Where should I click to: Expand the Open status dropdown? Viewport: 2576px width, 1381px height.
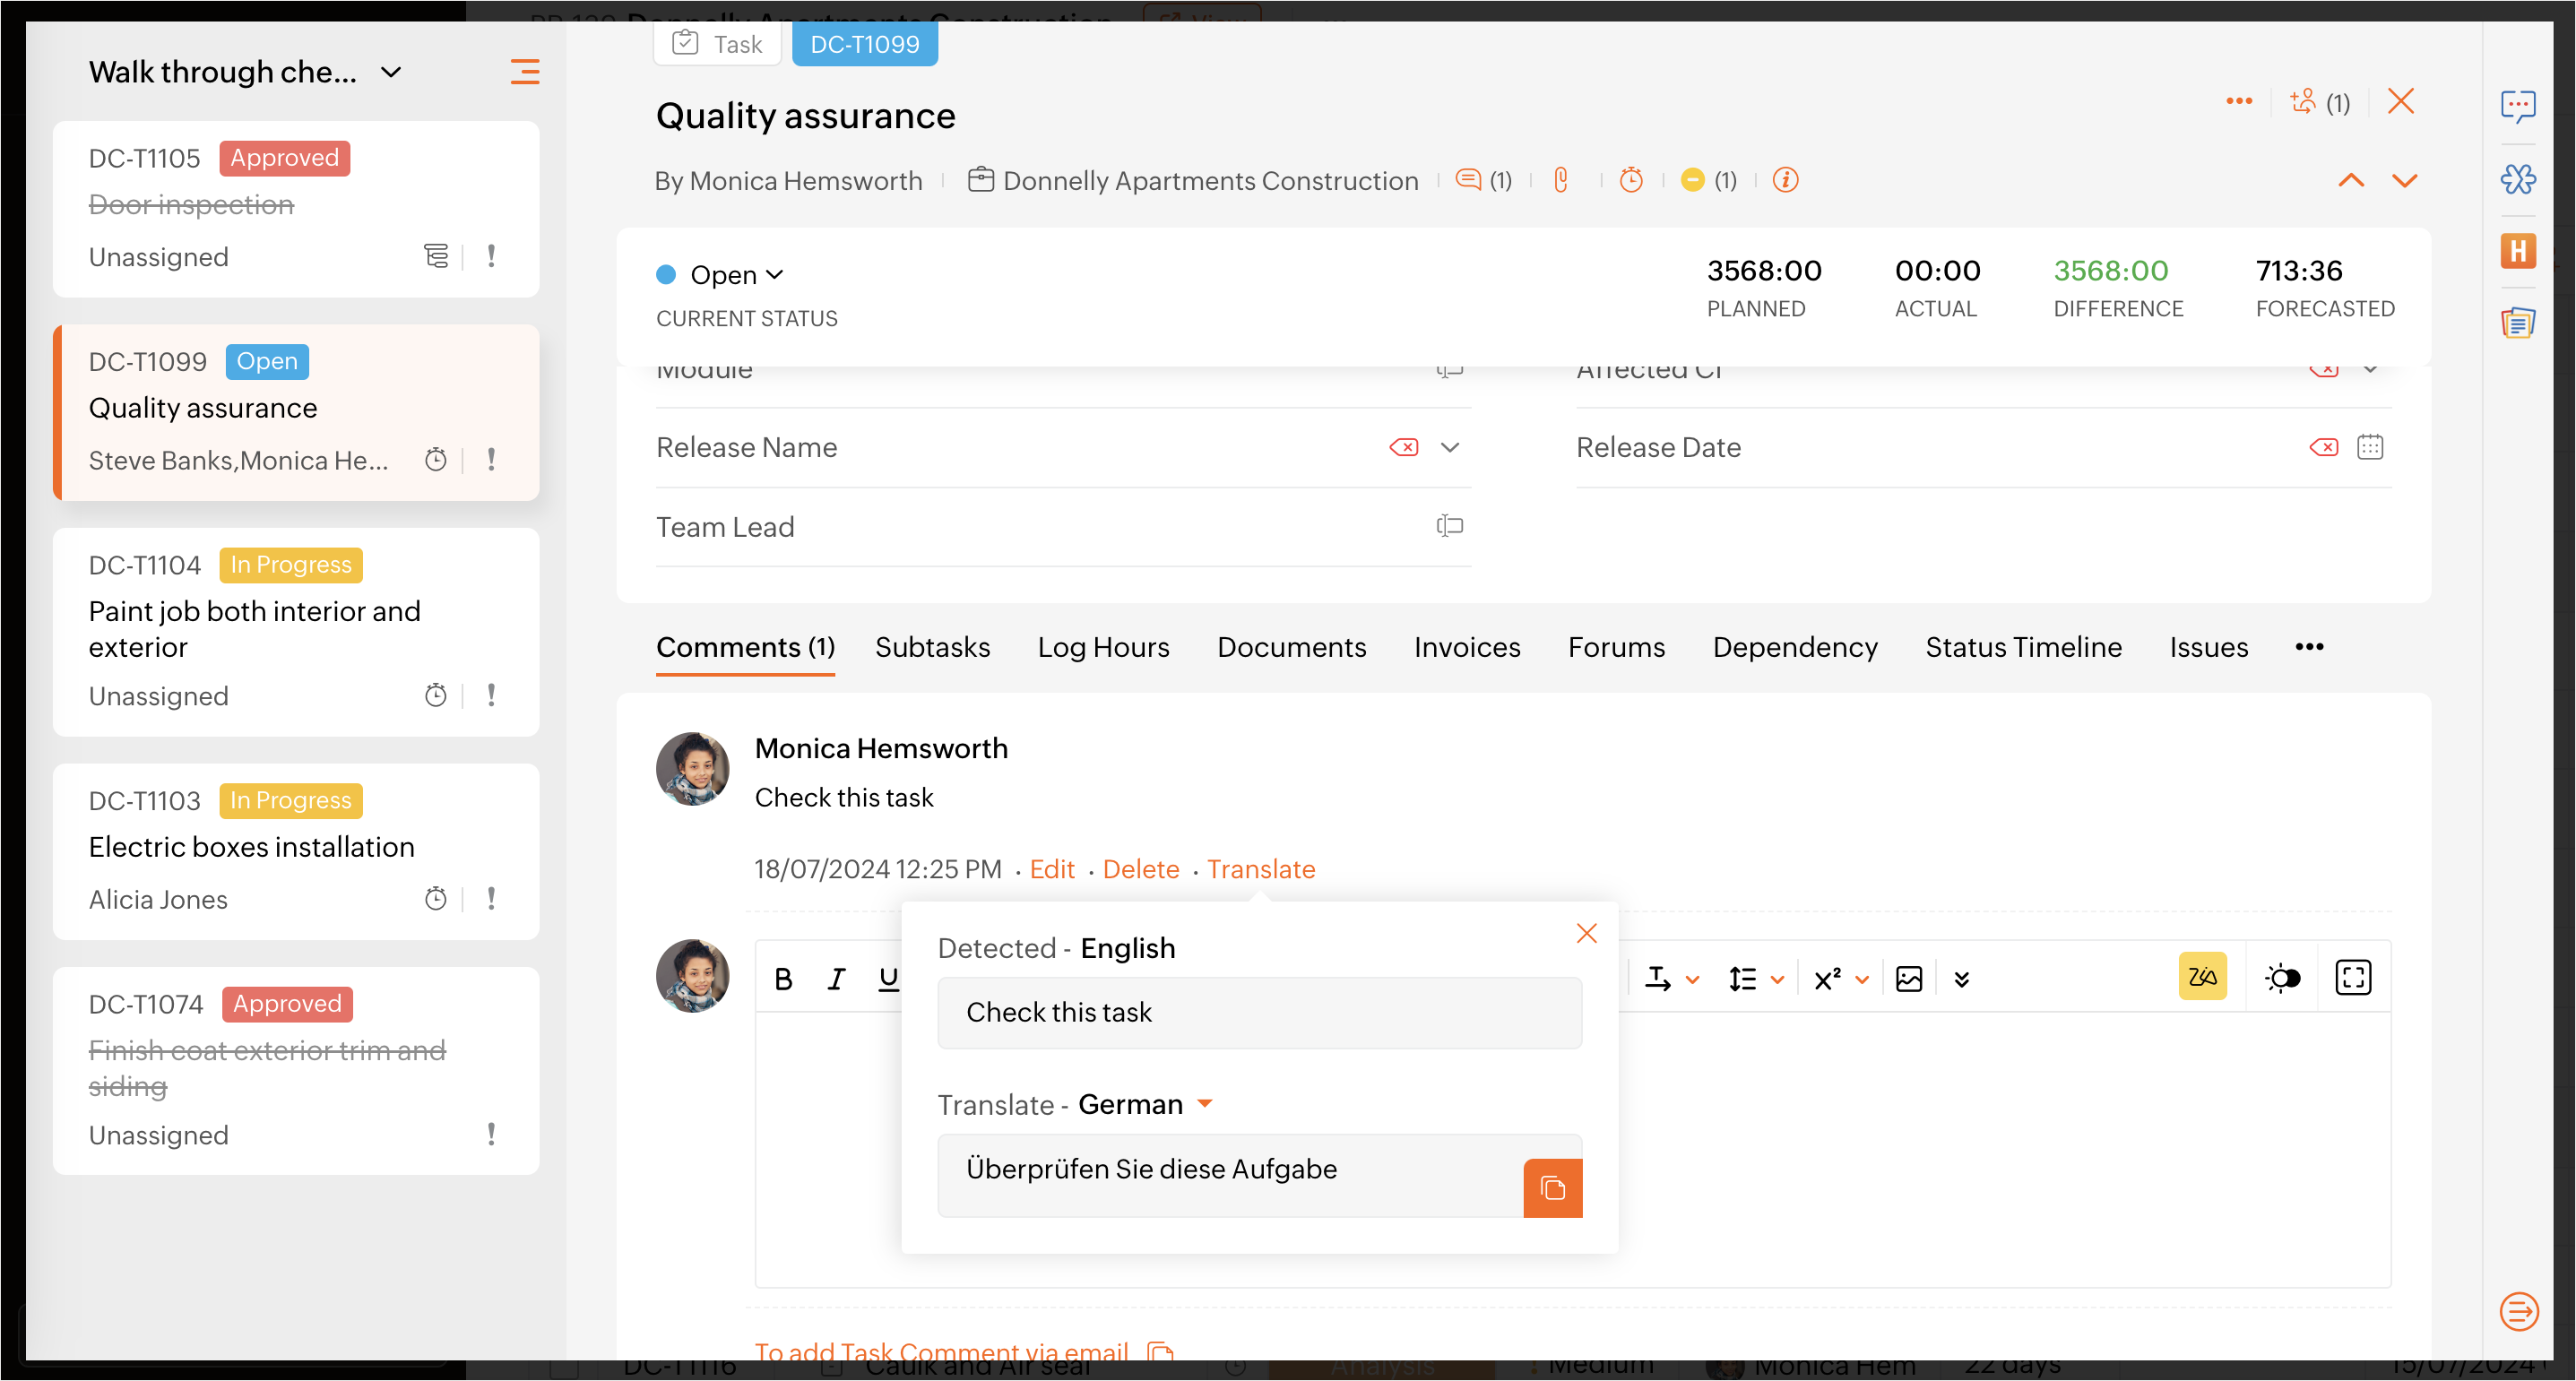click(736, 275)
